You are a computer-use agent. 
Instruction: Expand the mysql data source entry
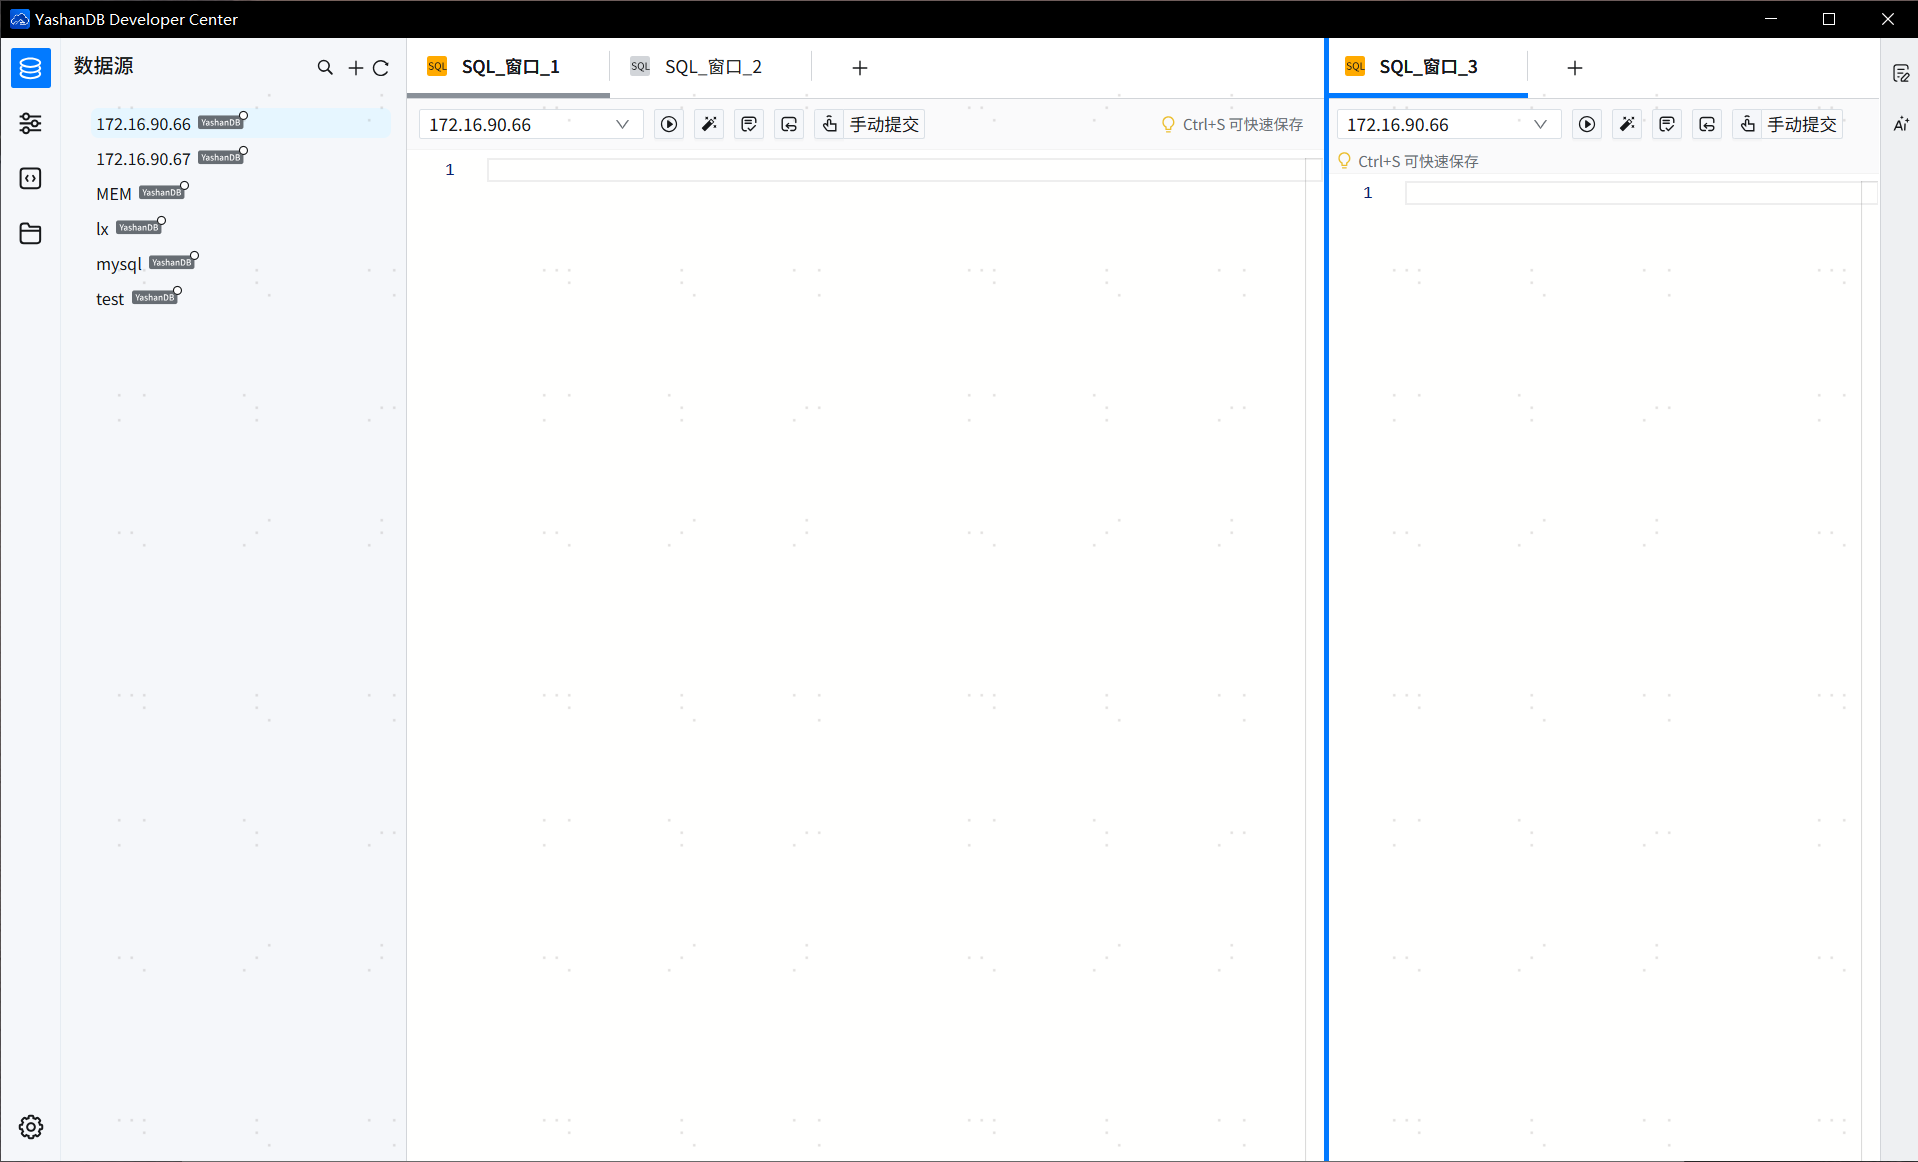click(119, 263)
